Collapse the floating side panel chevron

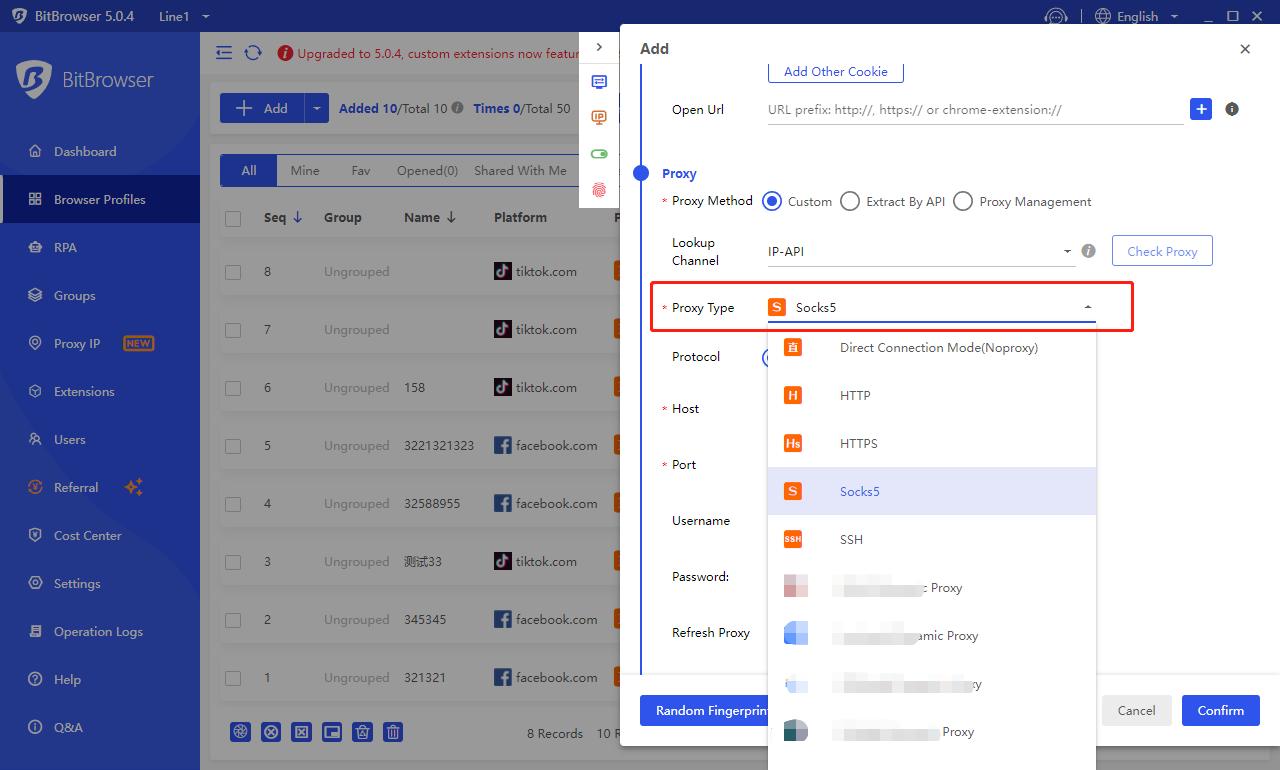click(599, 47)
